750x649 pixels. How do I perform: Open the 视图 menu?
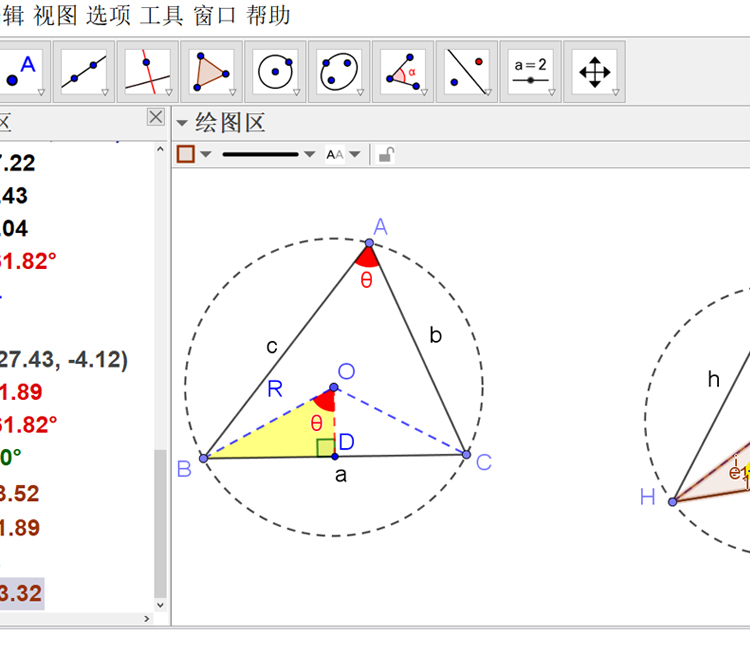tap(54, 15)
